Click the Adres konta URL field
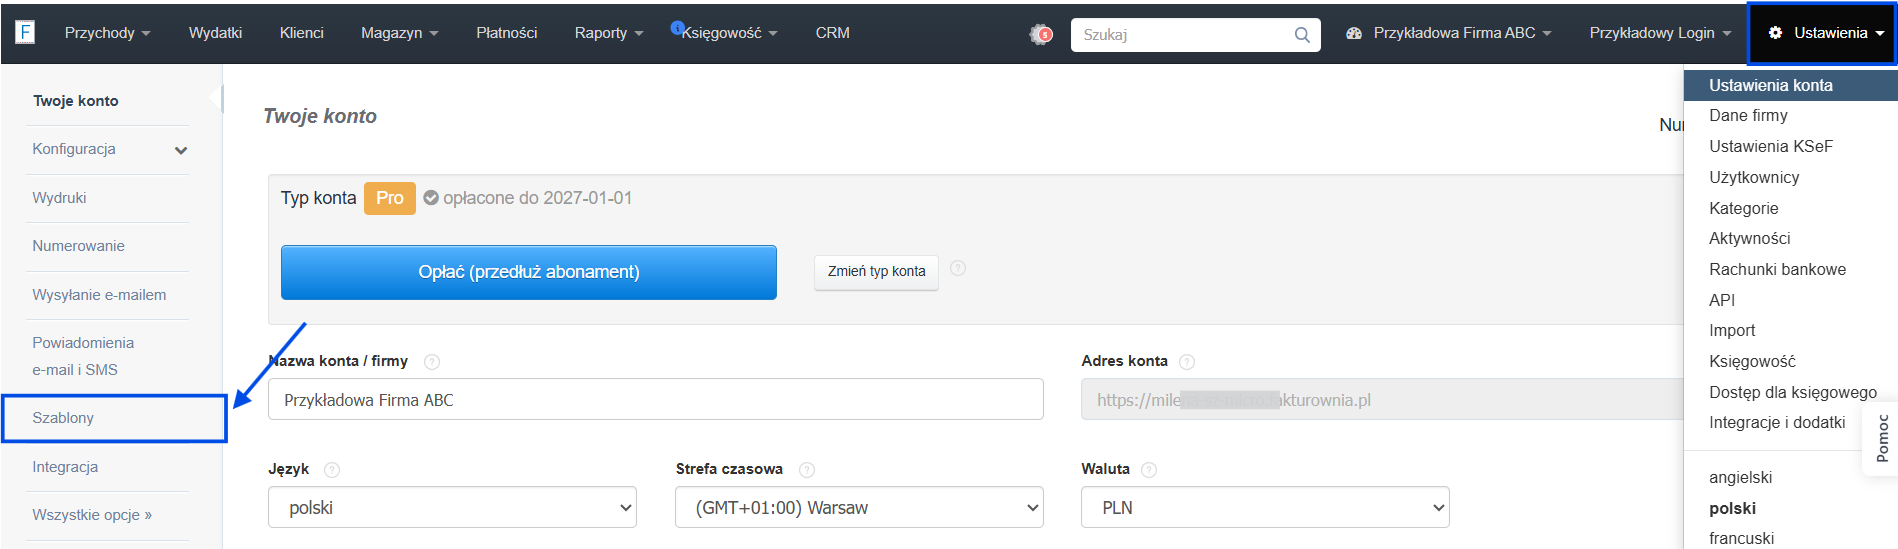 [x=1382, y=399]
